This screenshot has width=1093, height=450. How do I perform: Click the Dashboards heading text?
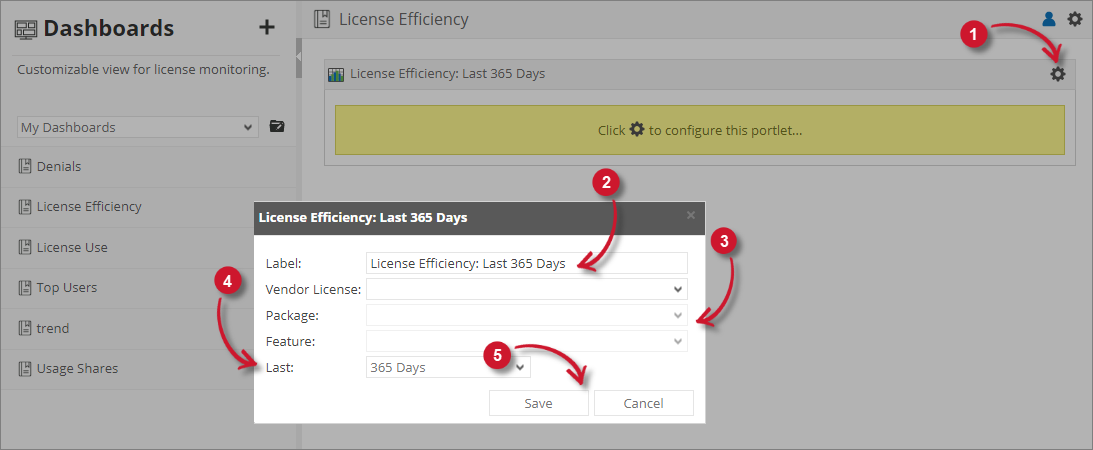(109, 29)
